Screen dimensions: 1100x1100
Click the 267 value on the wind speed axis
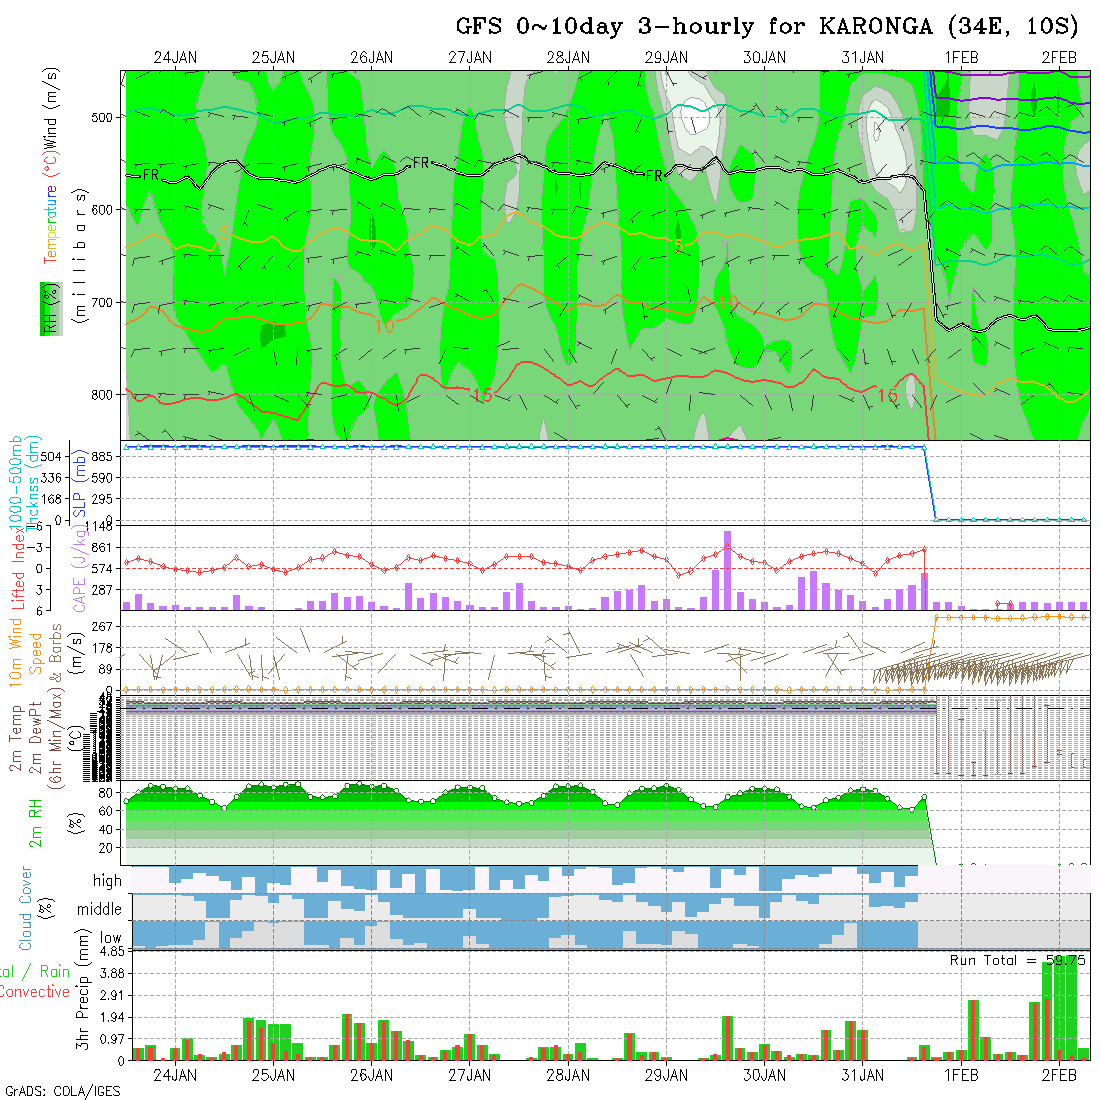[x=102, y=626]
